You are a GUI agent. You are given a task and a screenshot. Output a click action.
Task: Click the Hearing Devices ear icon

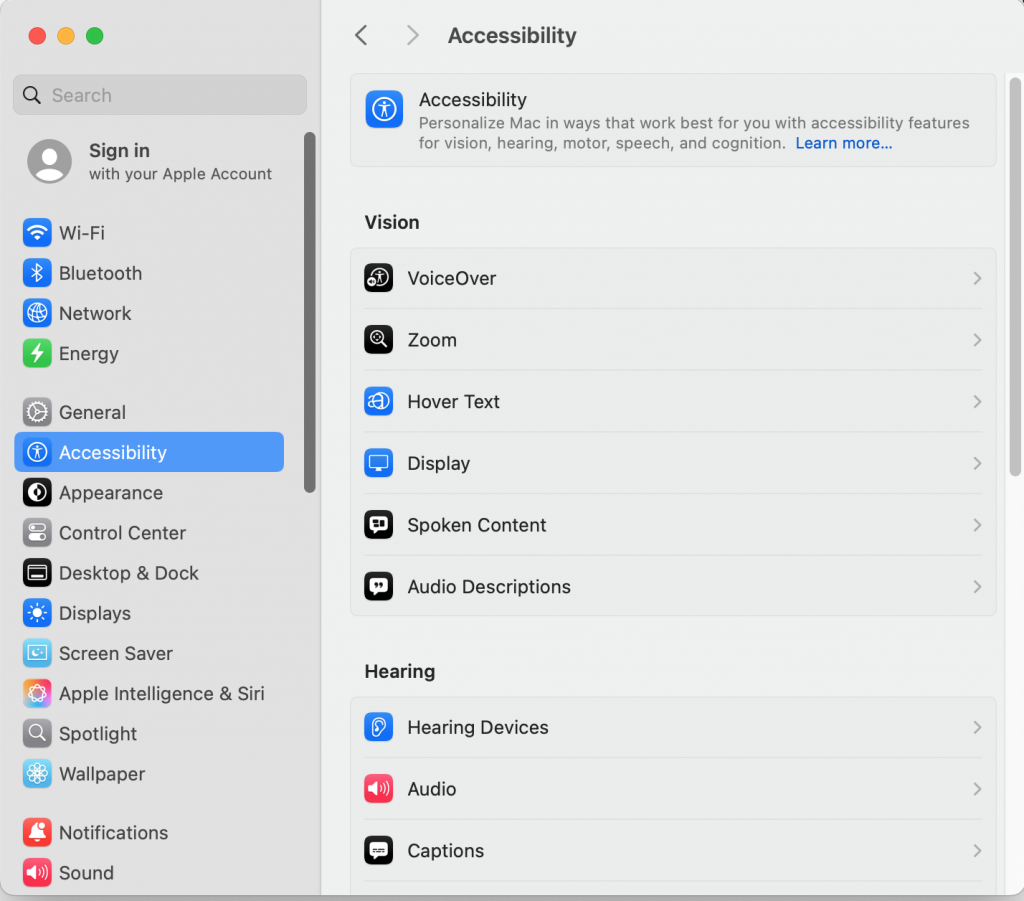click(x=378, y=728)
